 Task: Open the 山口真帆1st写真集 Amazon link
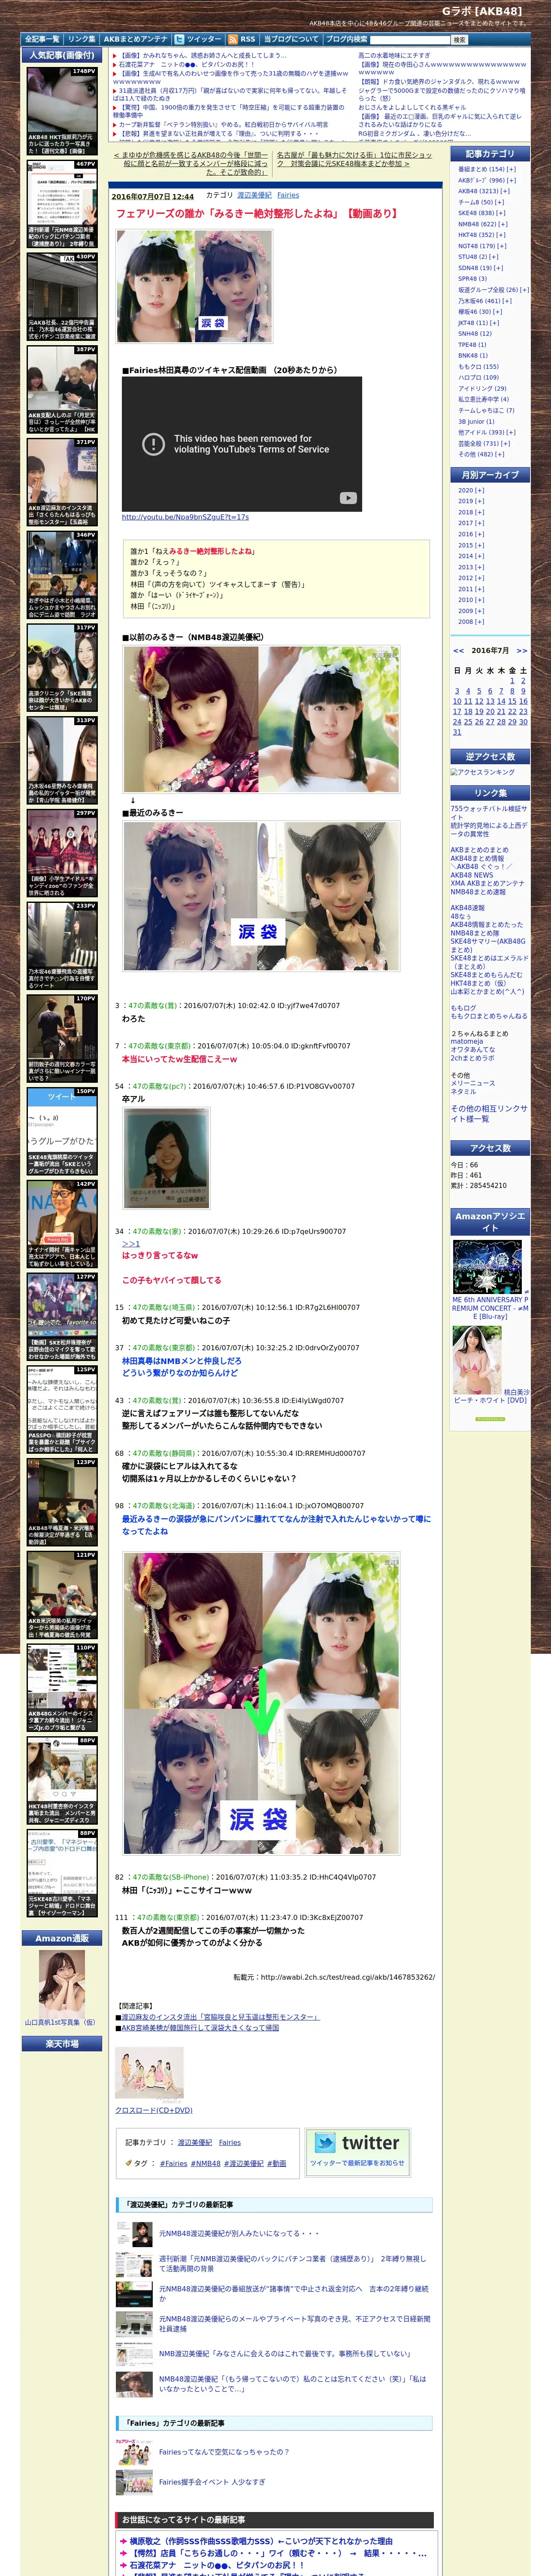(x=60, y=2022)
